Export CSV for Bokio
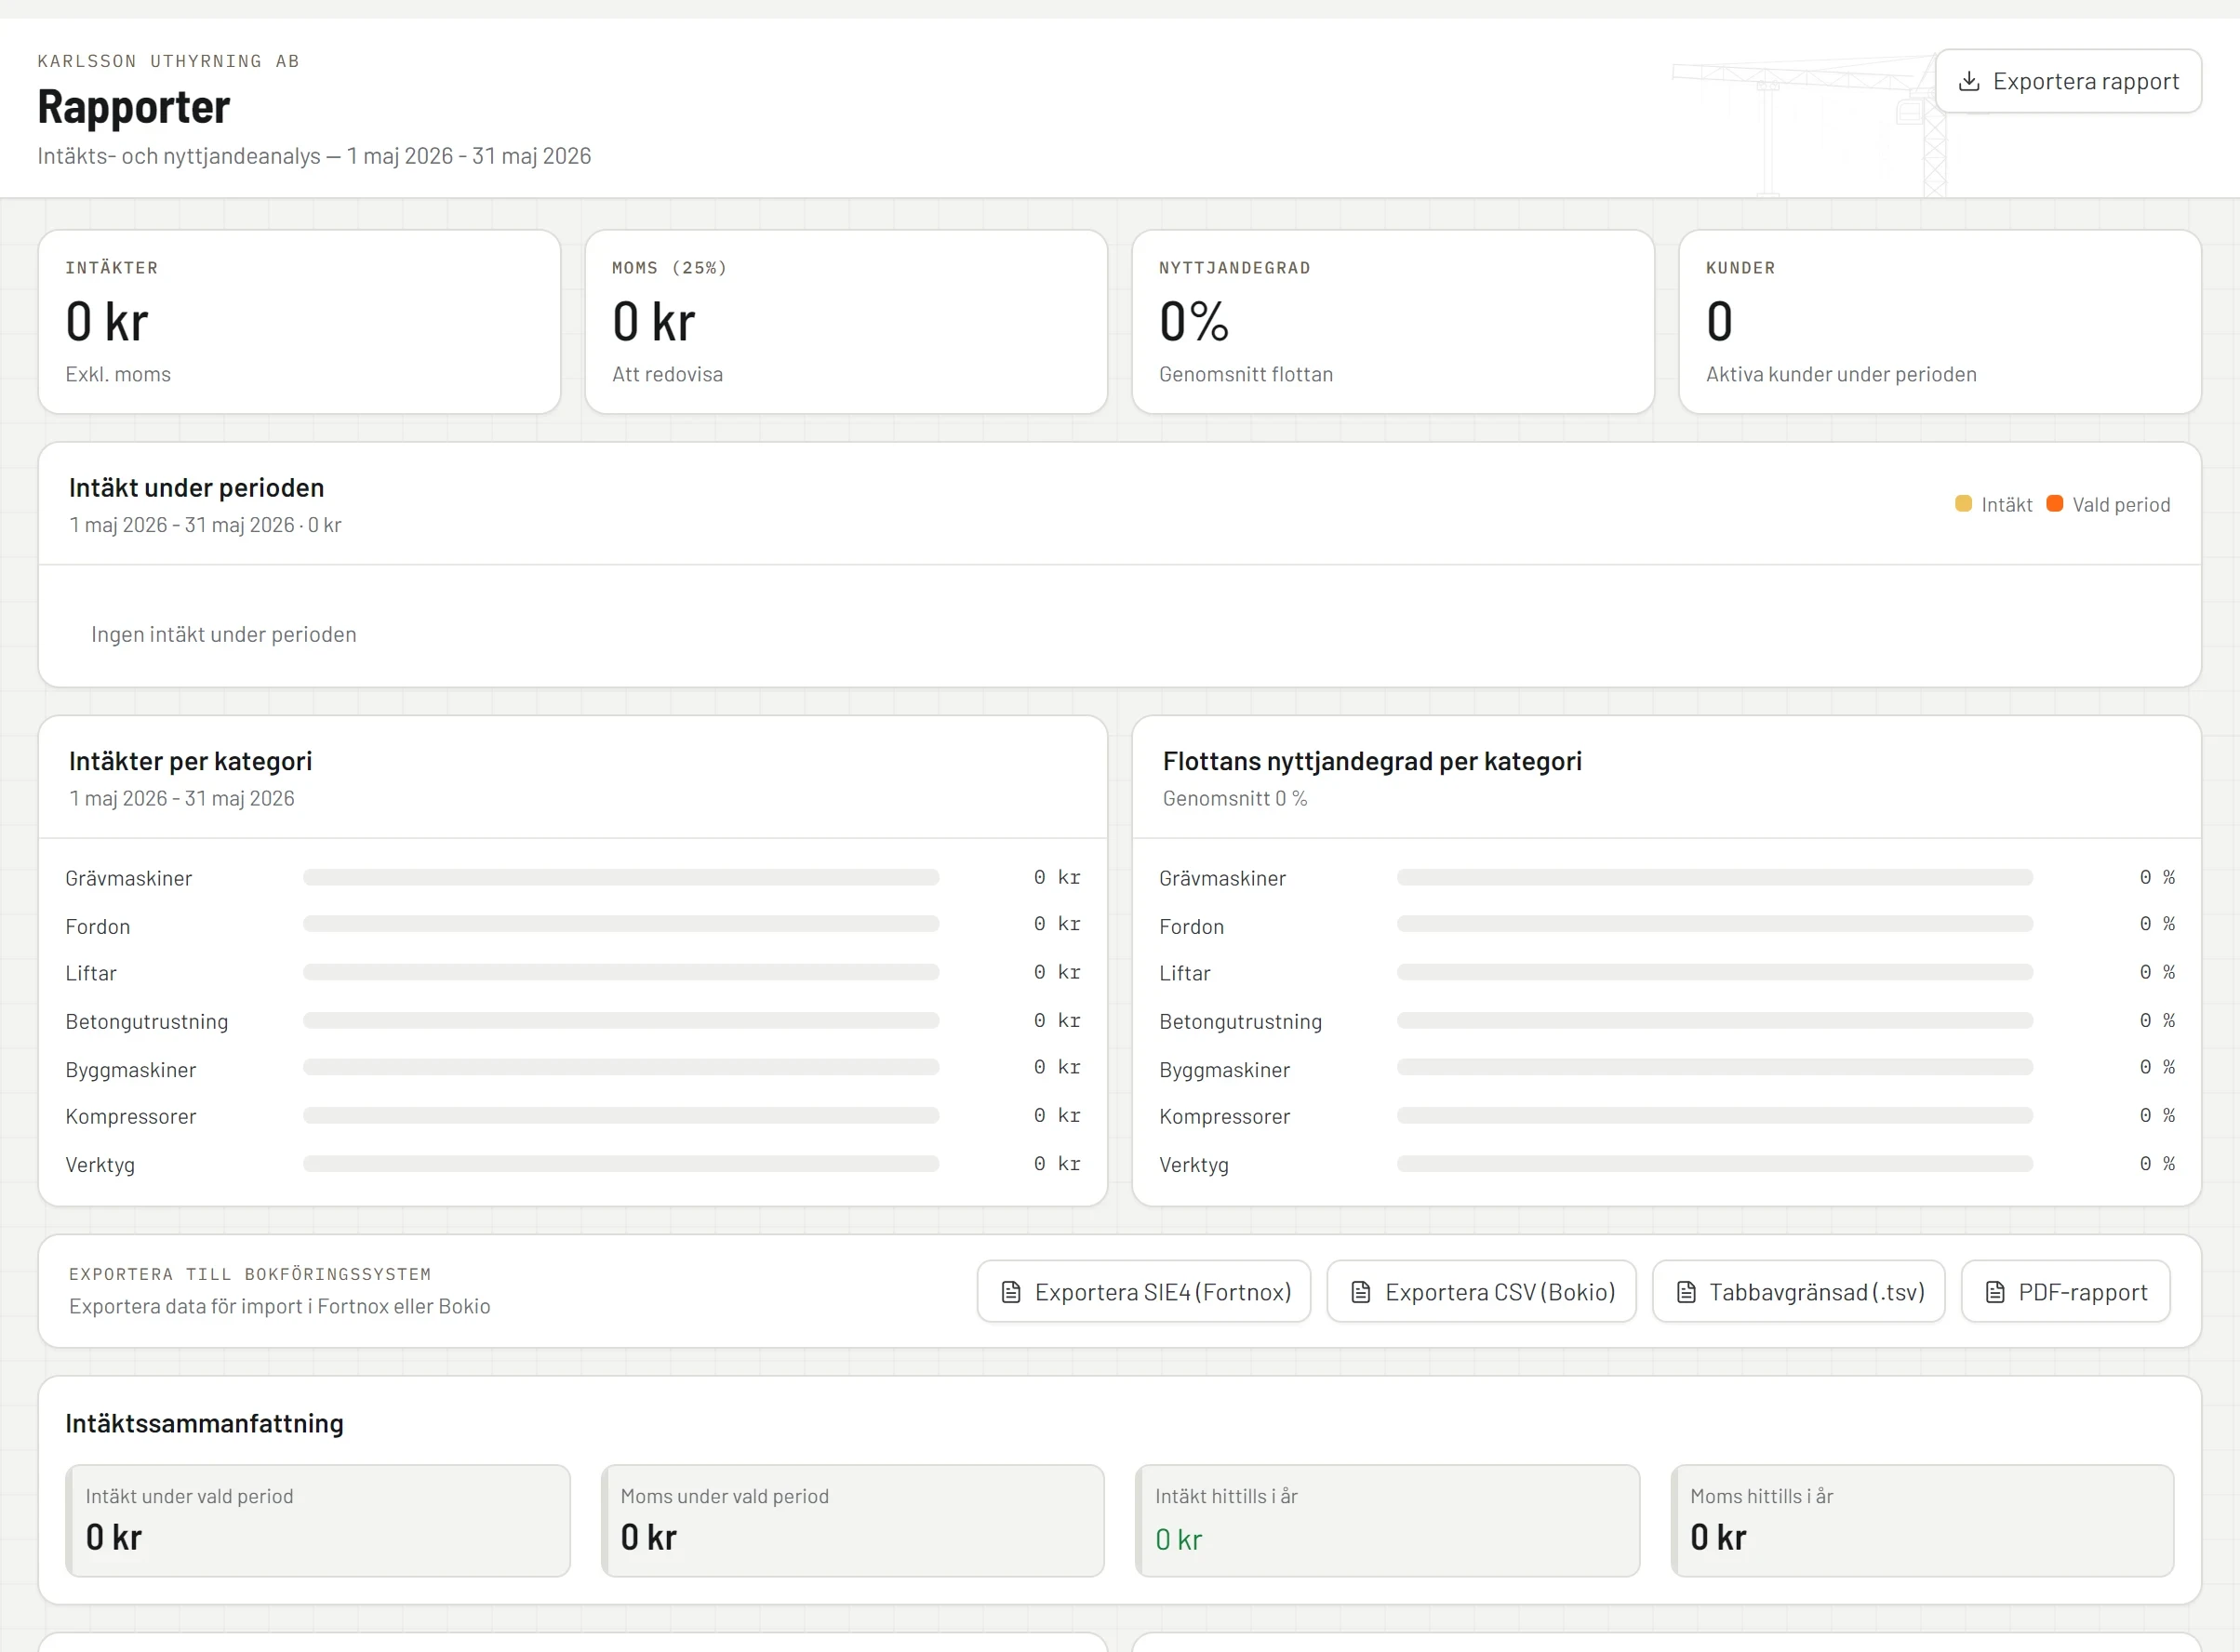The width and height of the screenshot is (2240, 1652). pyautogui.click(x=1481, y=1292)
